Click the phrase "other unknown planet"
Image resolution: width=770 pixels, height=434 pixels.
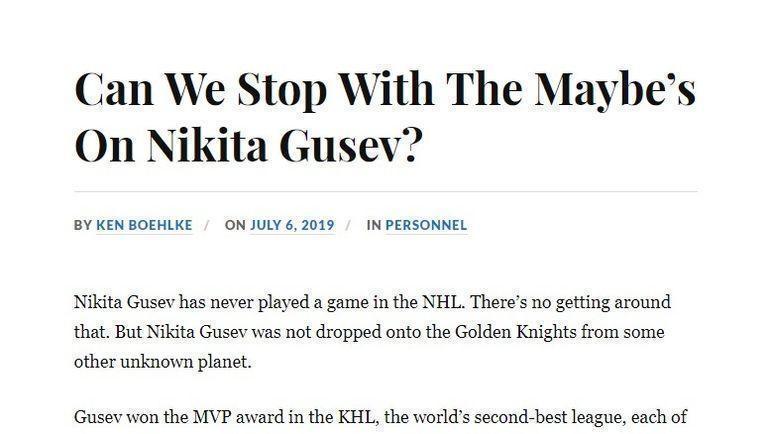click(x=162, y=362)
